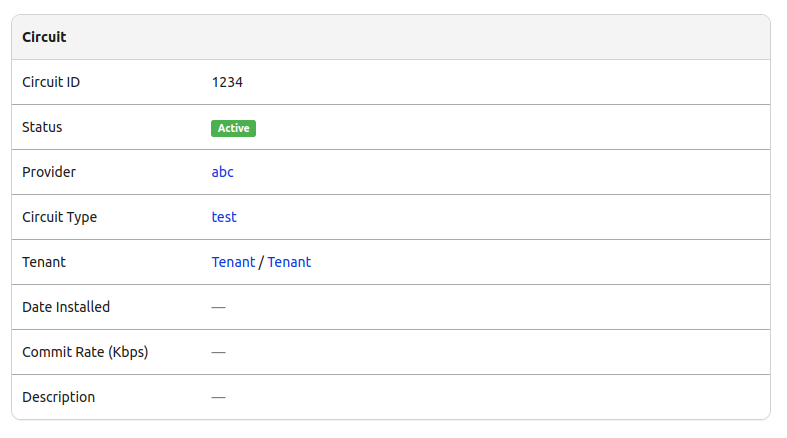Open the test circuit type link
Screen dimensions: 787x438
(x=224, y=217)
